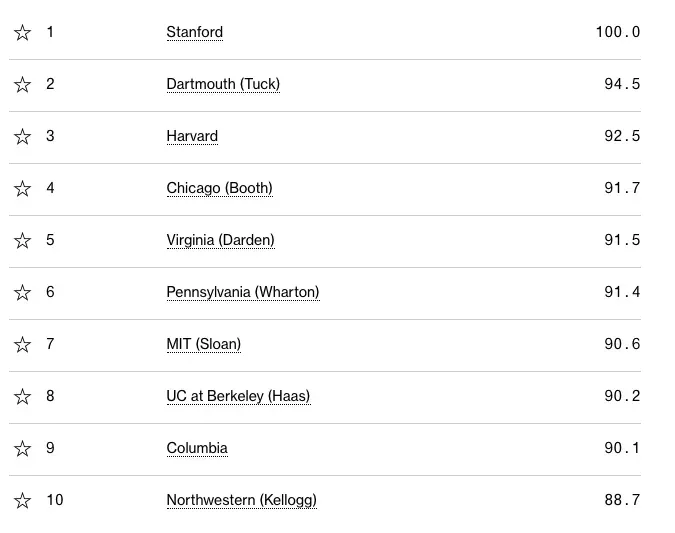Mark Chicago (Booth) with star icon

[22, 189]
